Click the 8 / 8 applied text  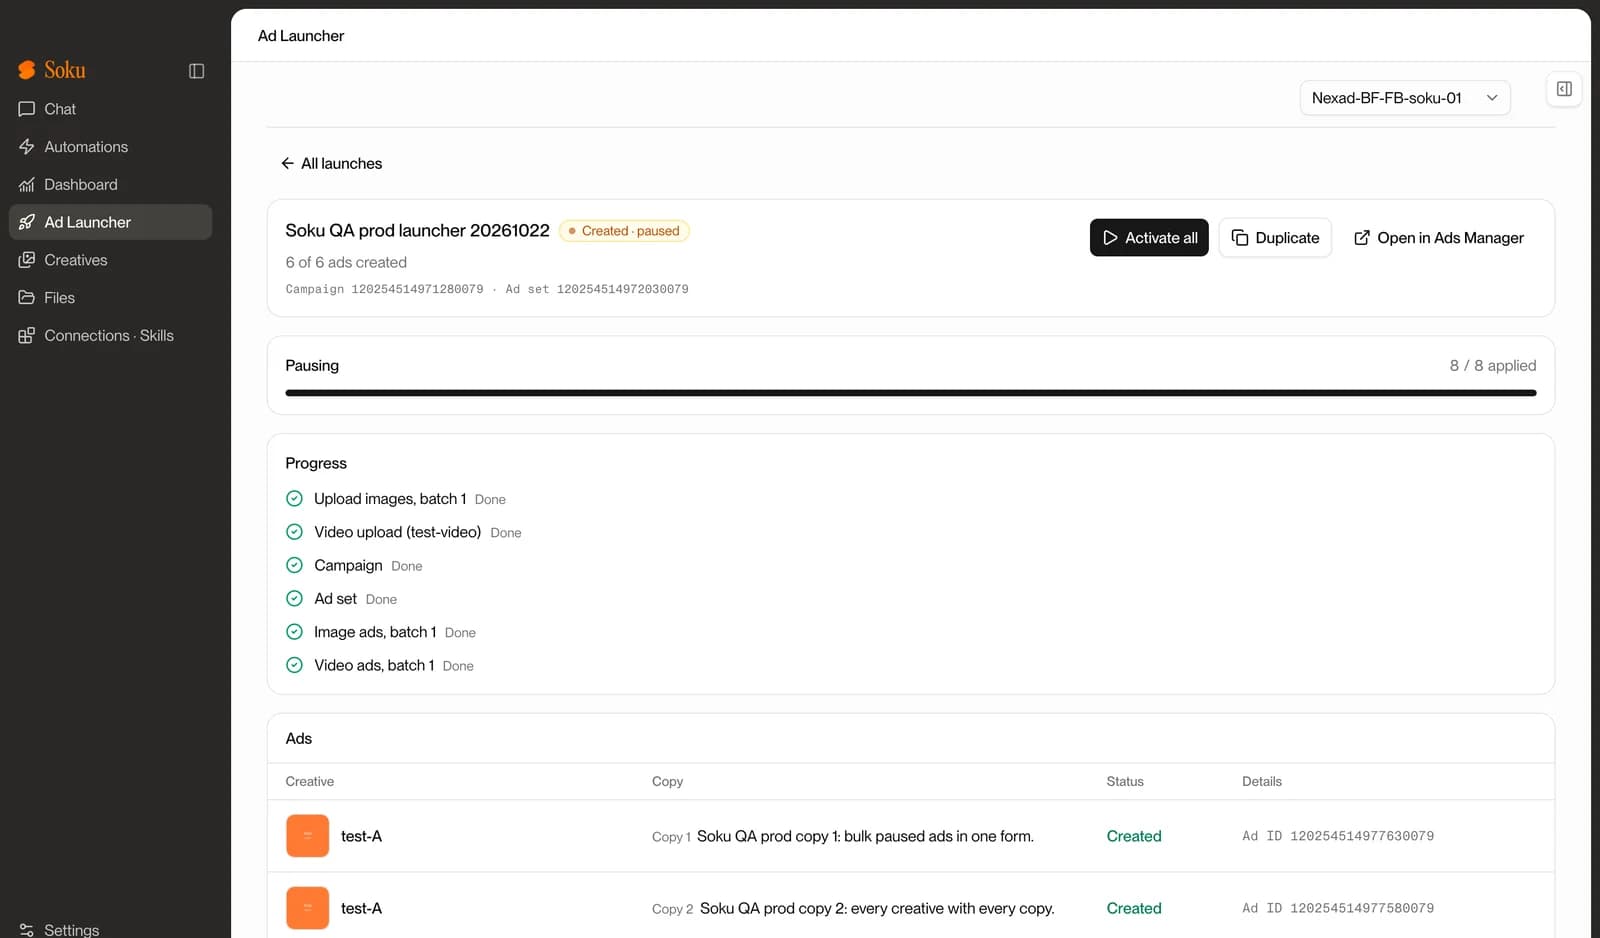pyautogui.click(x=1493, y=366)
